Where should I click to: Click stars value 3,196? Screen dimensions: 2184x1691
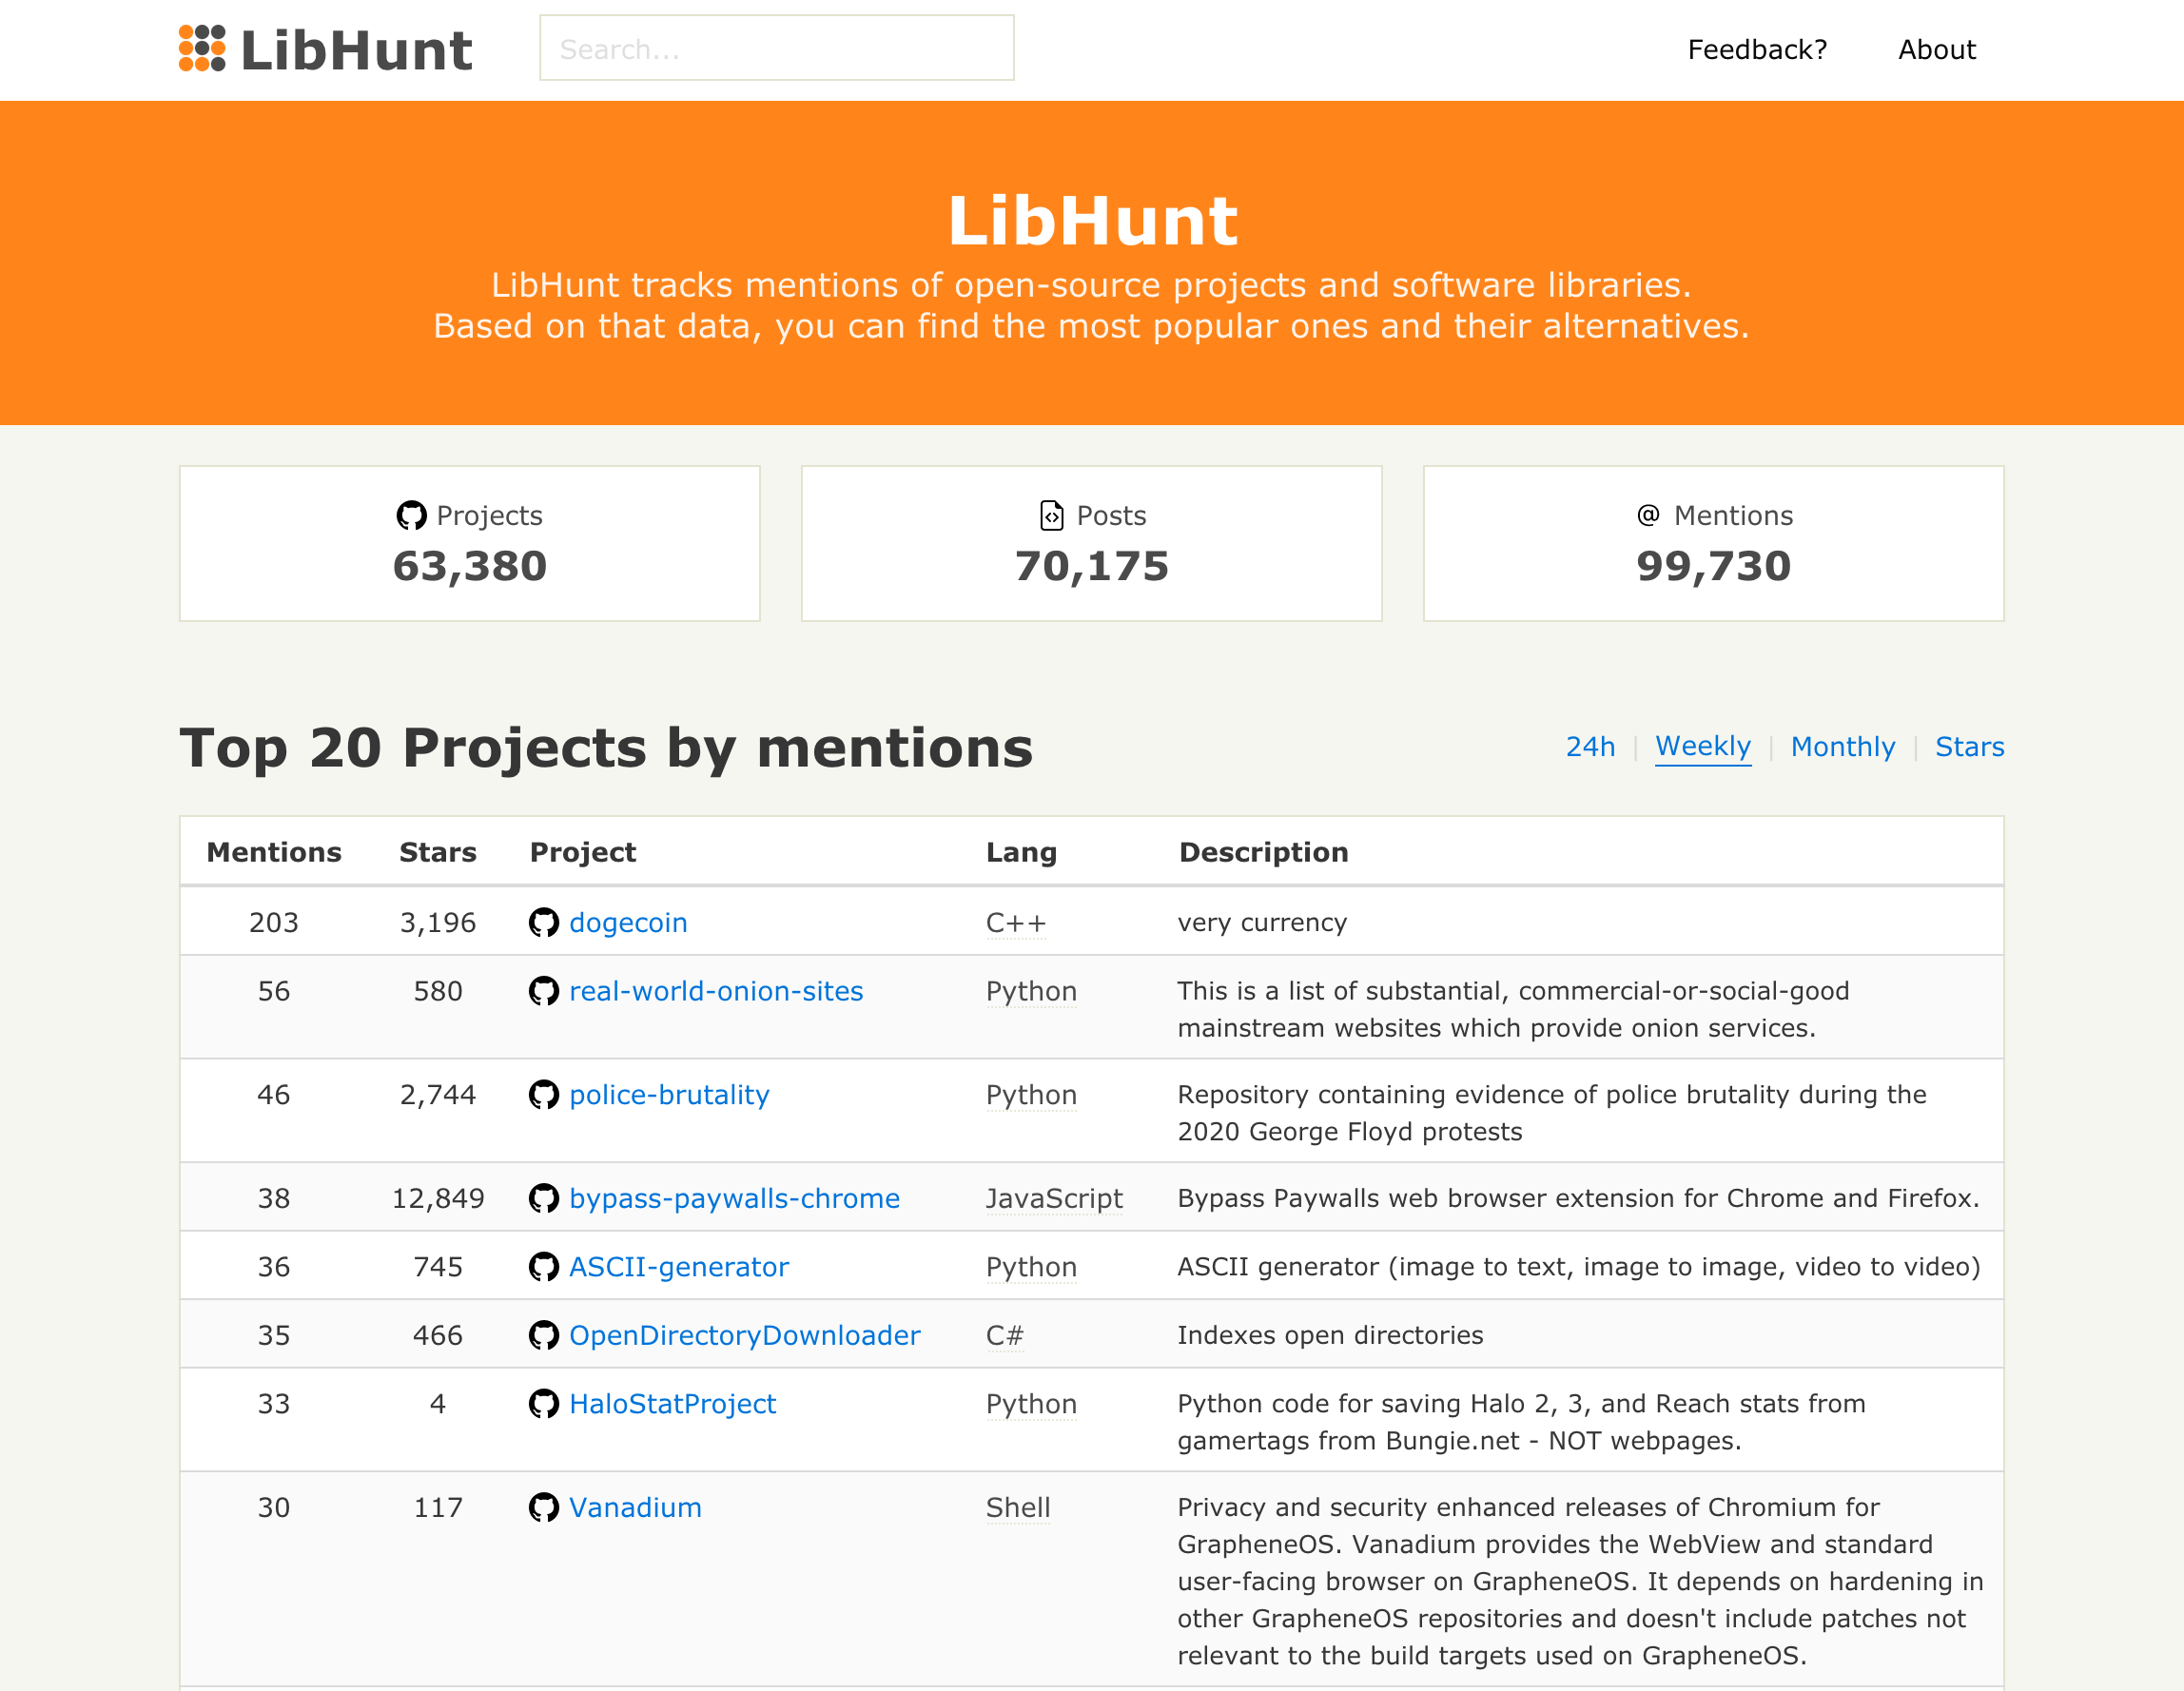point(438,922)
